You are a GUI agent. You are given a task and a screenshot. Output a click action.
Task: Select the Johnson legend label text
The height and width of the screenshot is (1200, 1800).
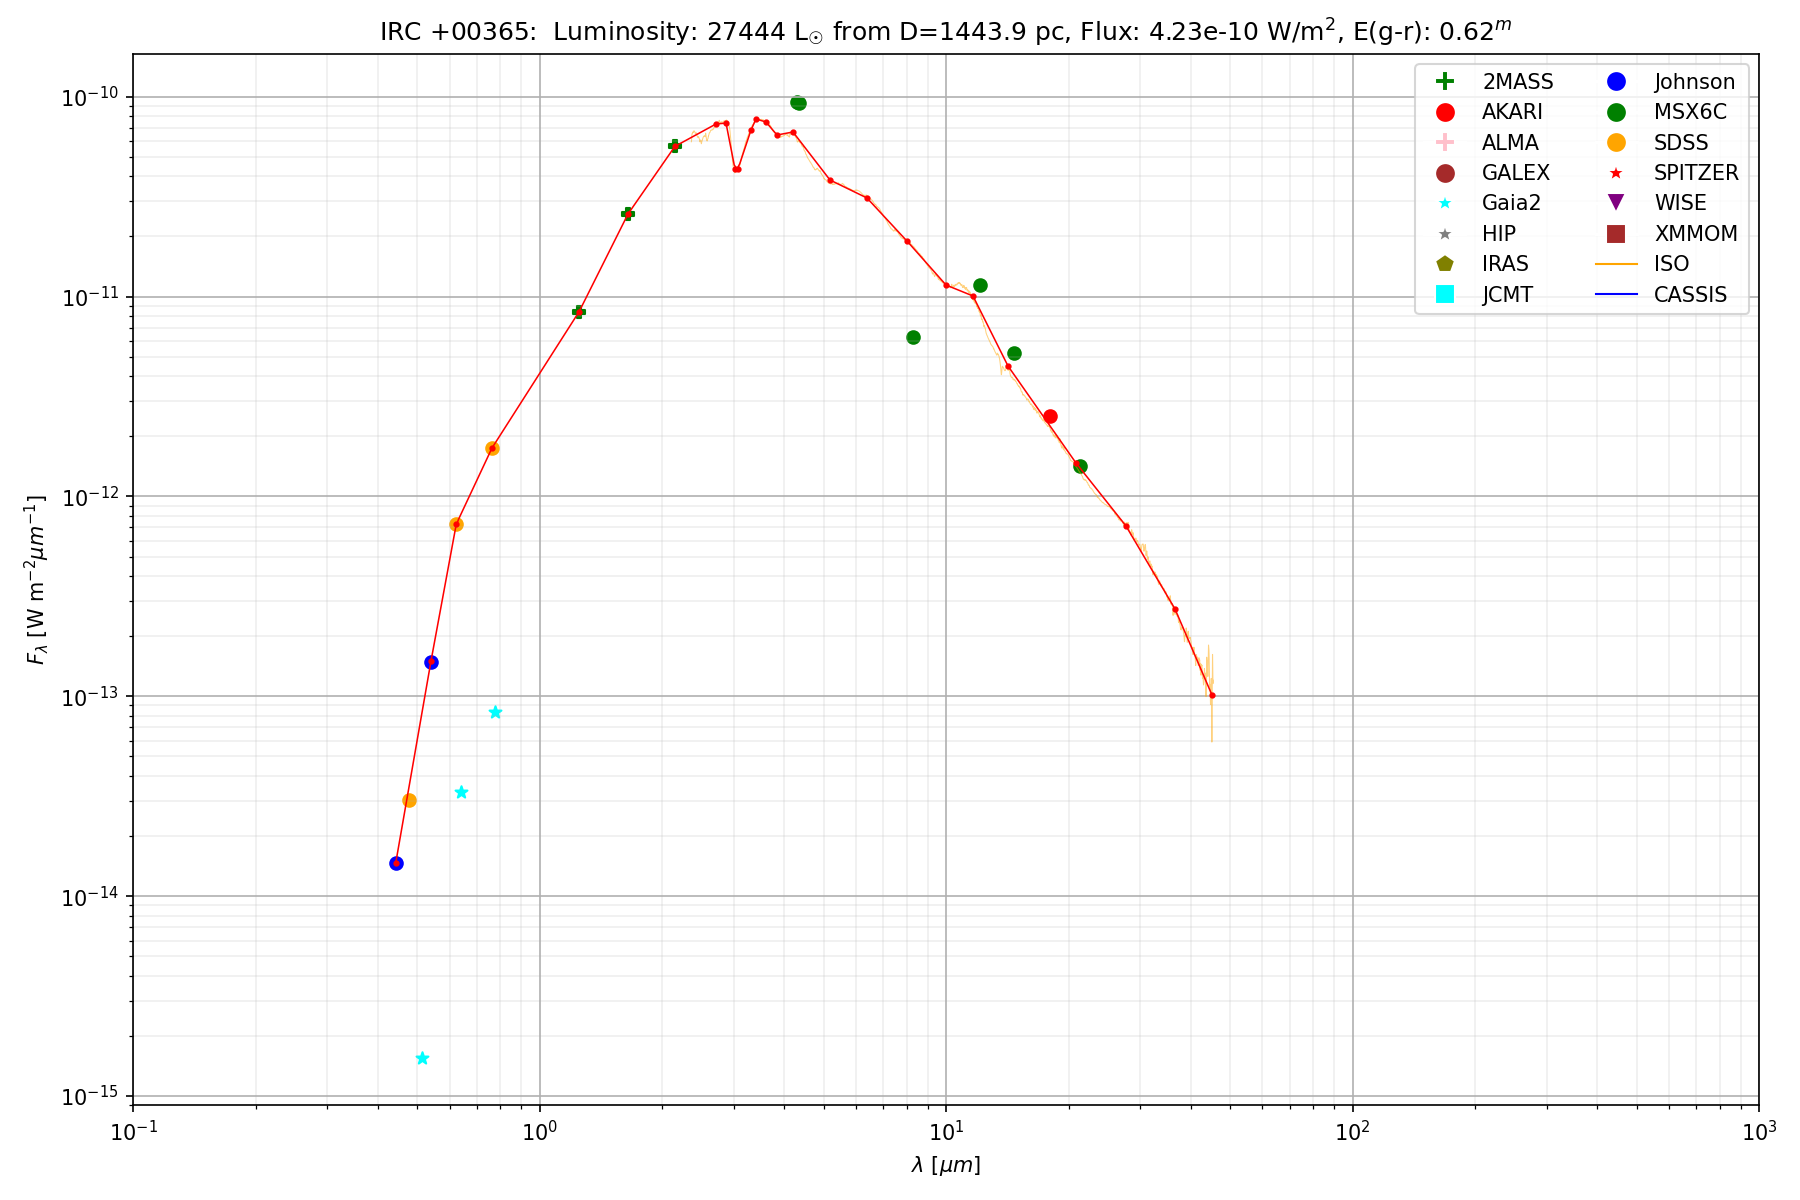(x=1694, y=82)
